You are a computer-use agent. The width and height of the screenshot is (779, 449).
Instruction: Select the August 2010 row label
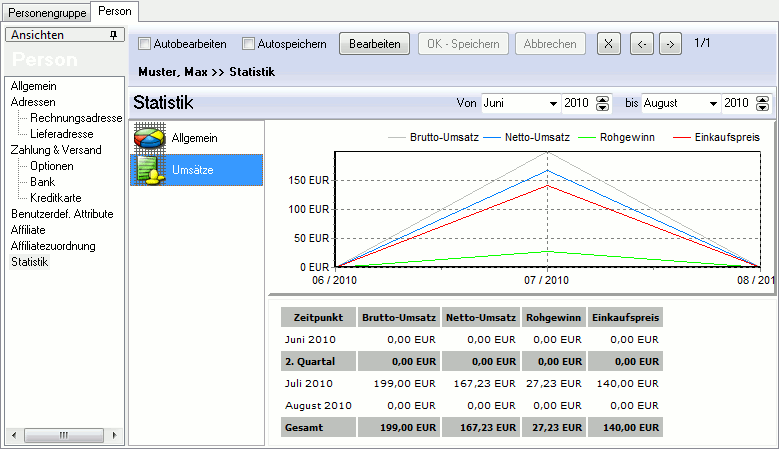(318, 406)
